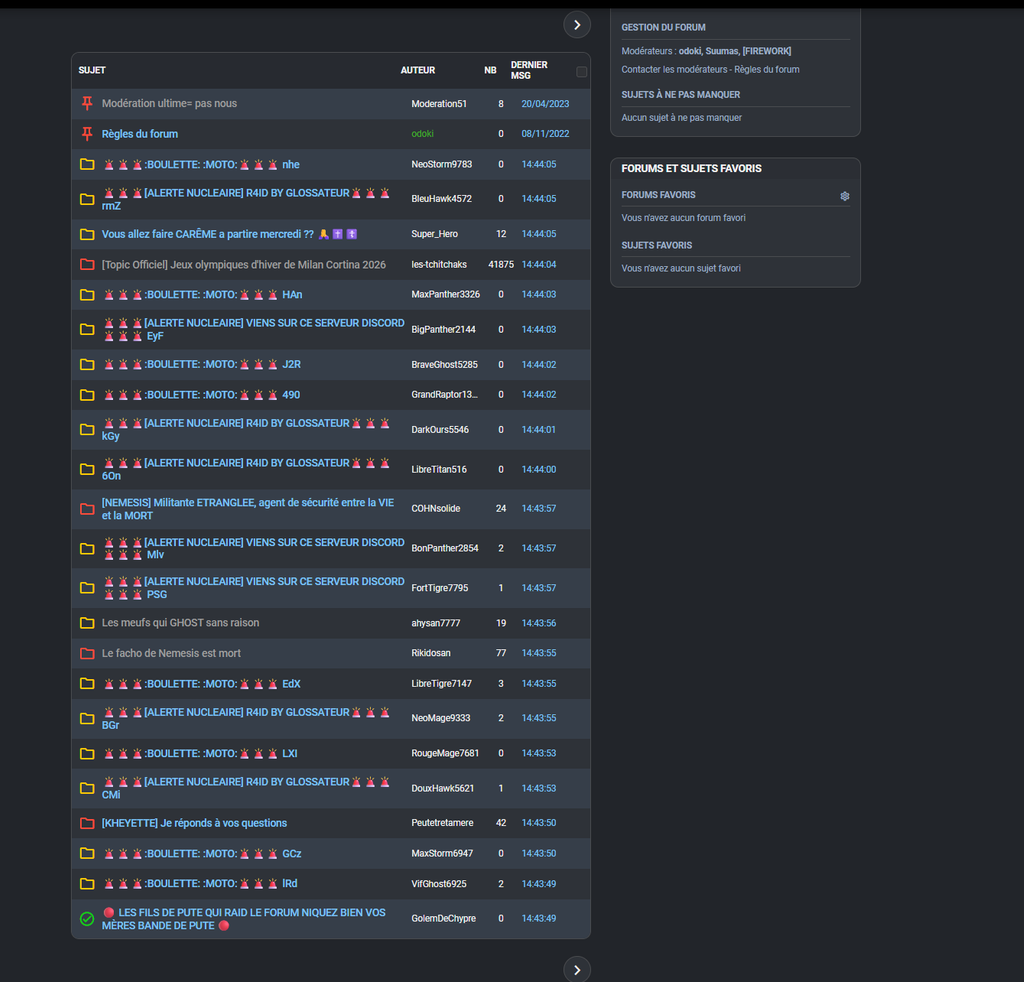The image size is (1024, 982).
Task: Go to next page using the bottom arrow button
Action: coord(577,969)
